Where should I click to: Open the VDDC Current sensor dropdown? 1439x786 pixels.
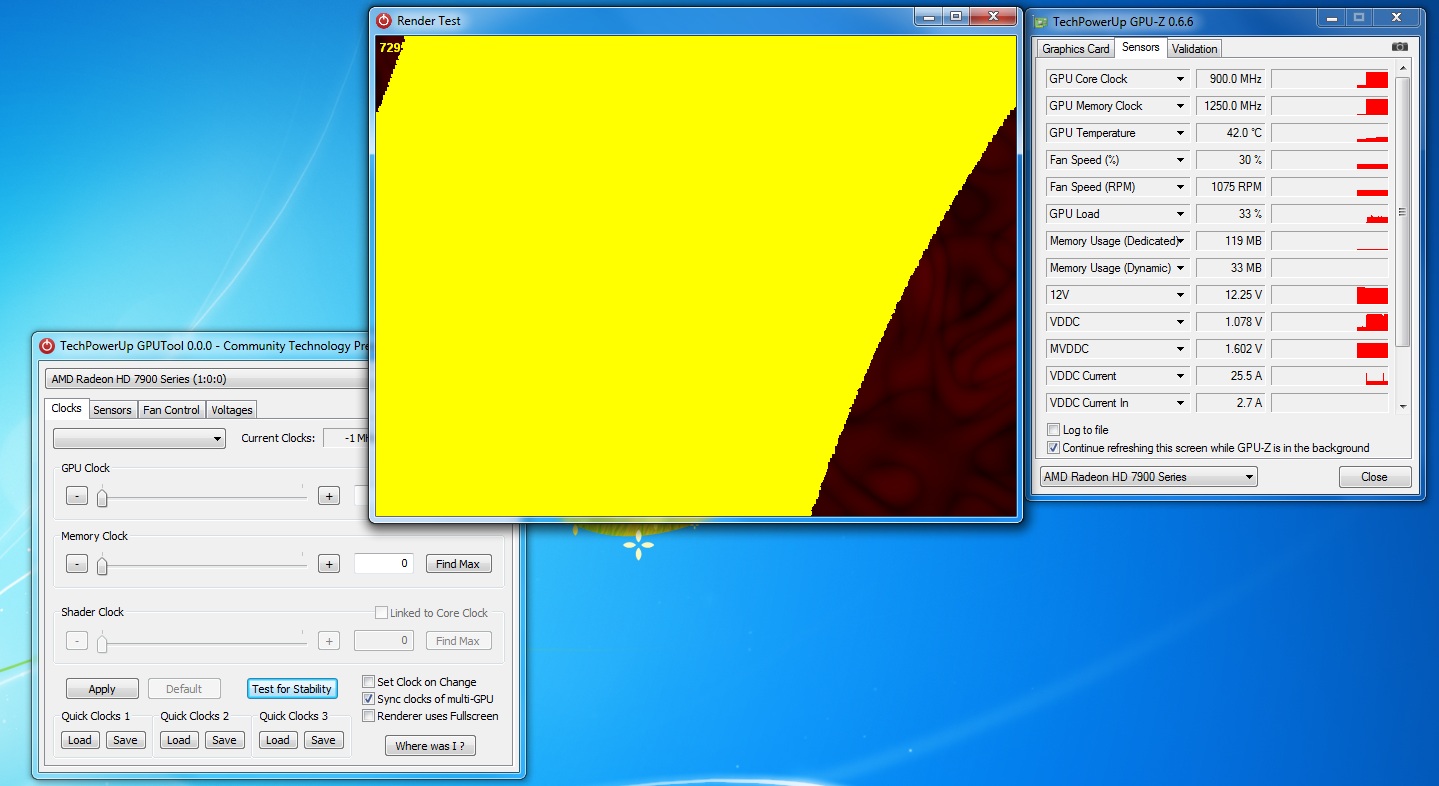[1180, 376]
